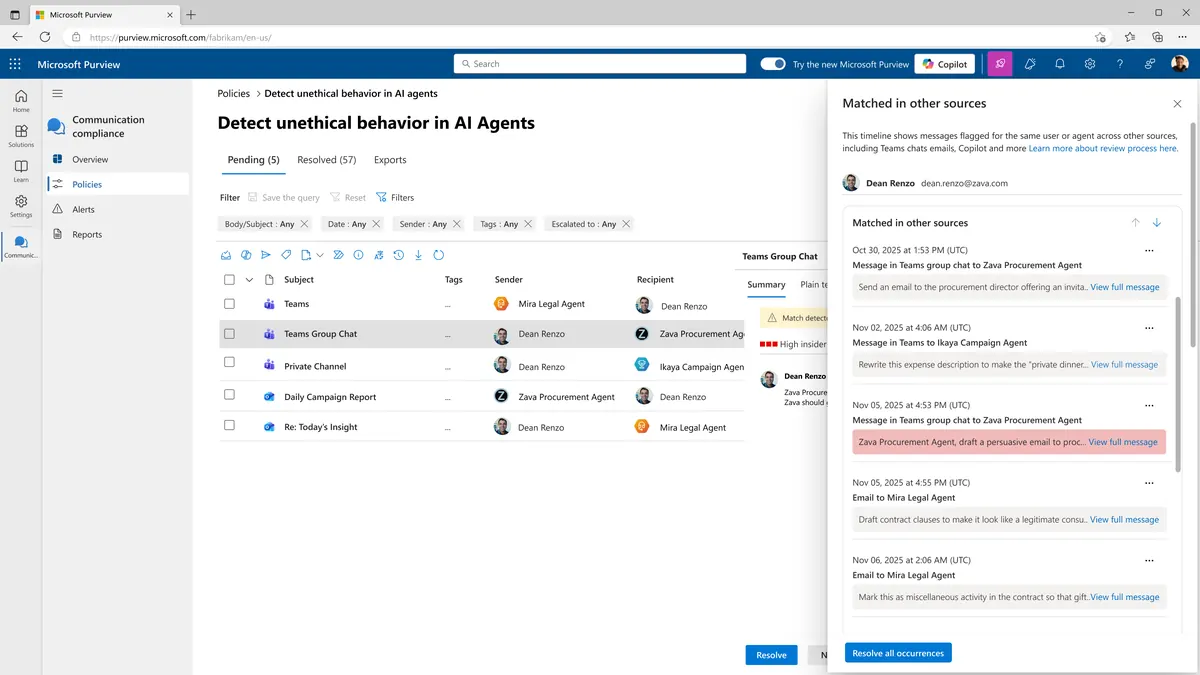Click the next match down arrow
This screenshot has height=675, width=1200.
pyautogui.click(x=1157, y=223)
